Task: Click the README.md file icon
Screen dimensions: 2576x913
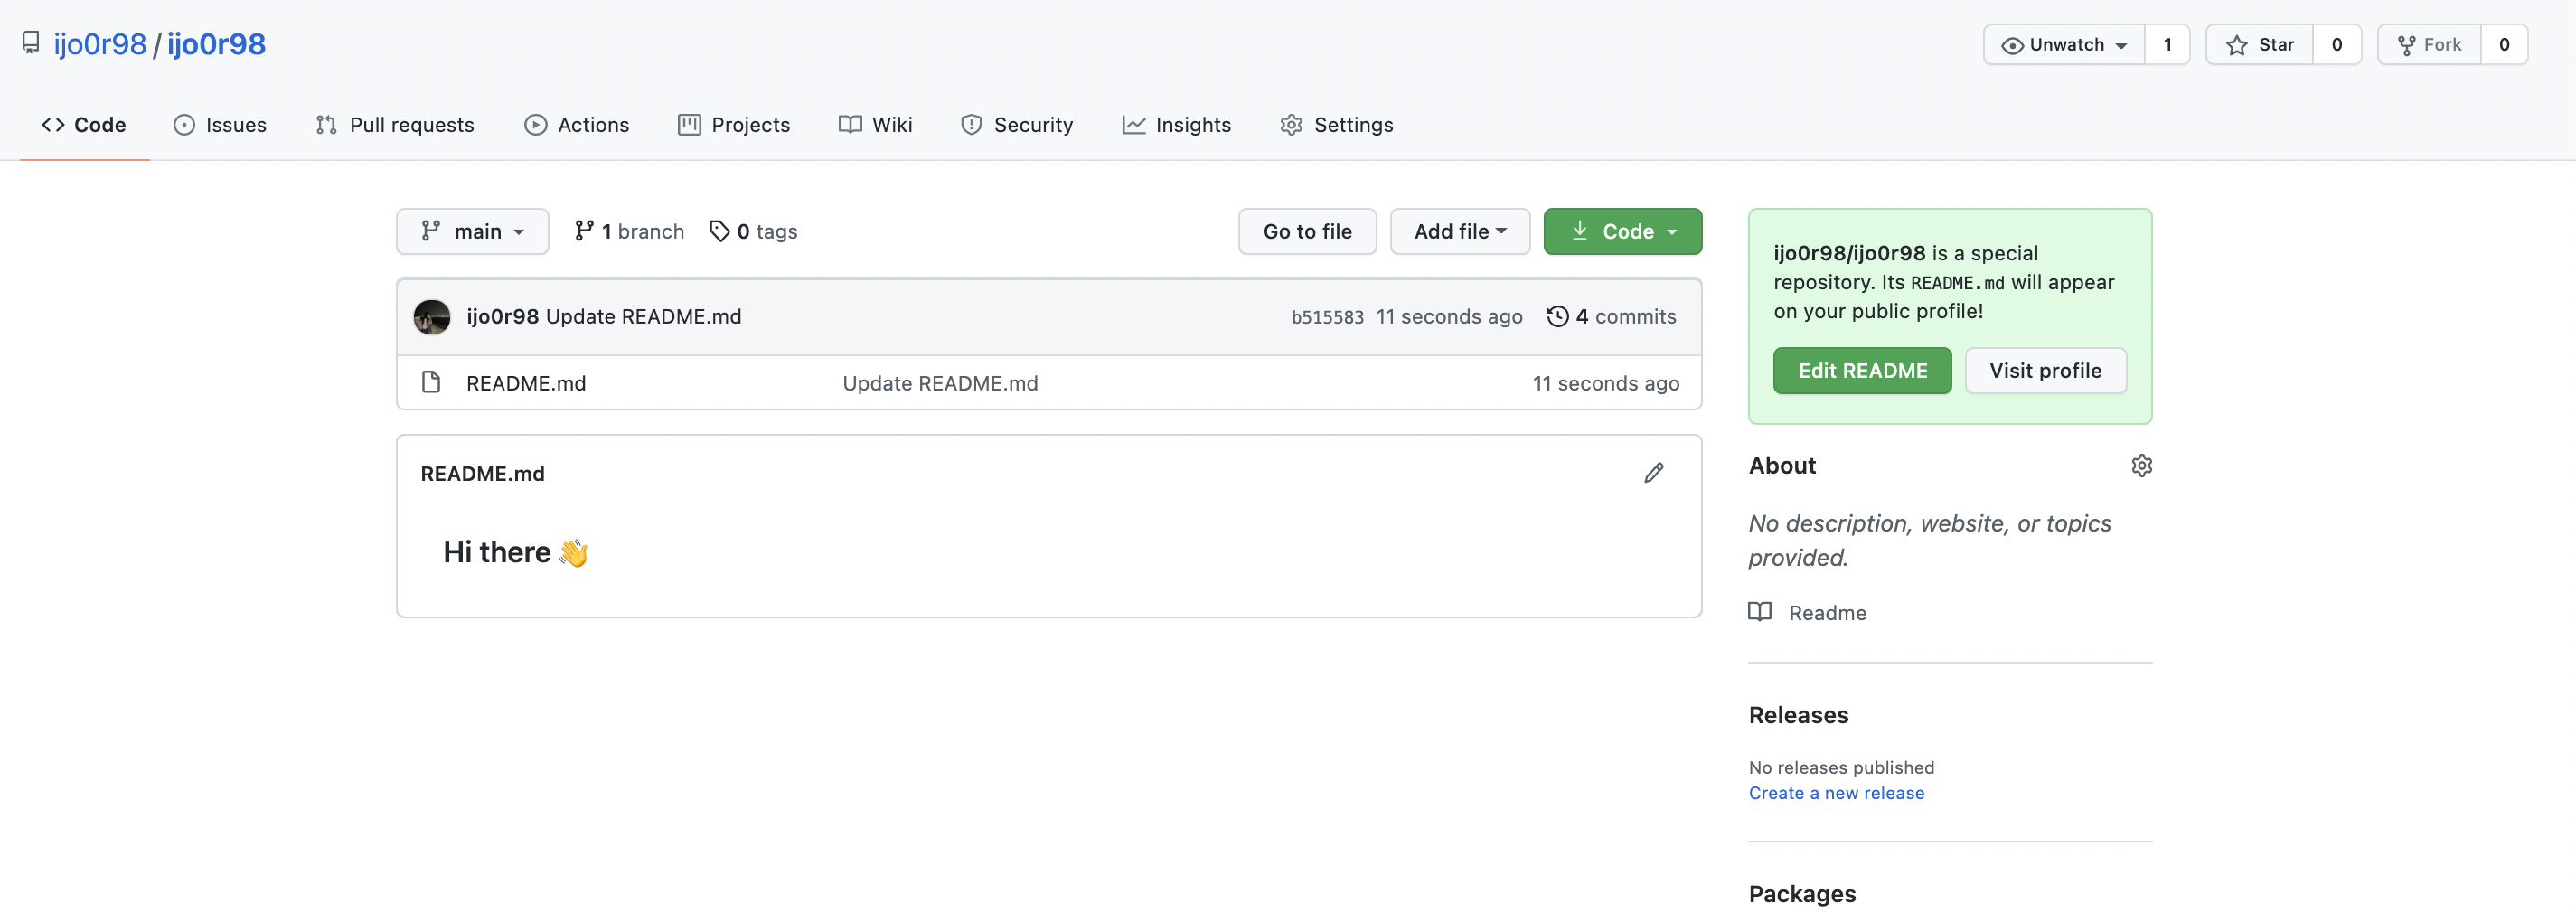Action: pyautogui.click(x=431, y=382)
